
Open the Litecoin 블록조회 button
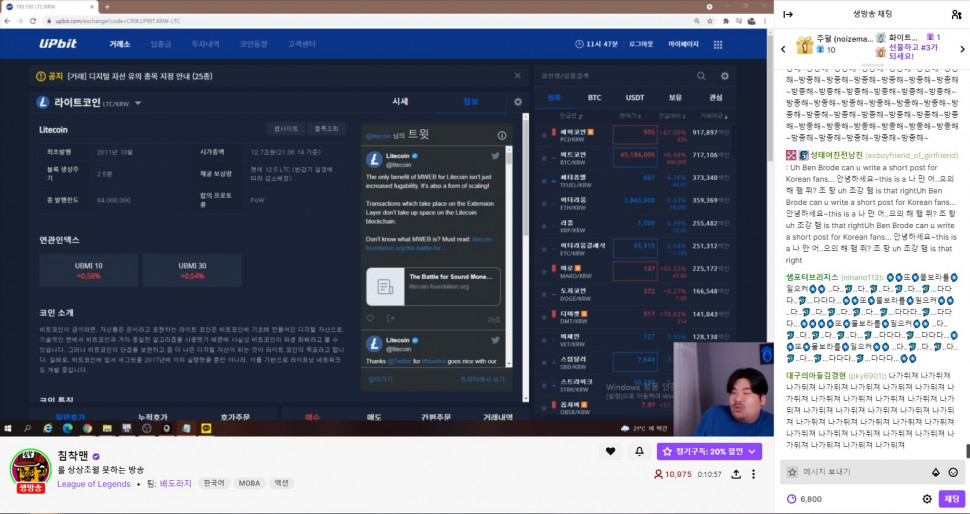[327, 129]
